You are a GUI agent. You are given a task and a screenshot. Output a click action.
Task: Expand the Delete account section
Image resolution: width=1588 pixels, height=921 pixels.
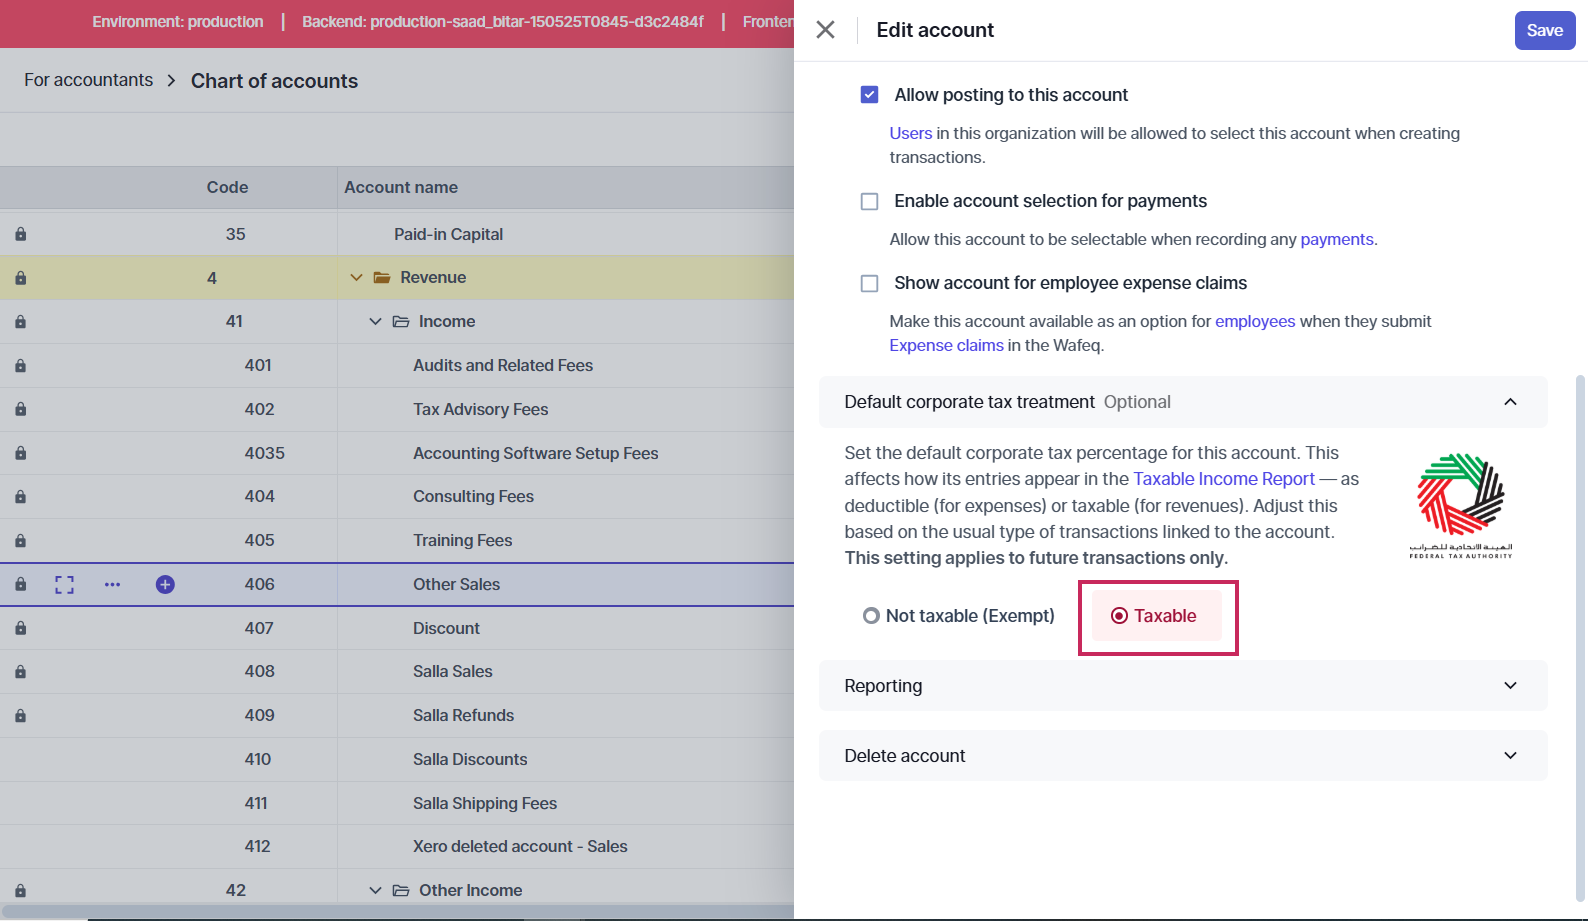point(1182,756)
